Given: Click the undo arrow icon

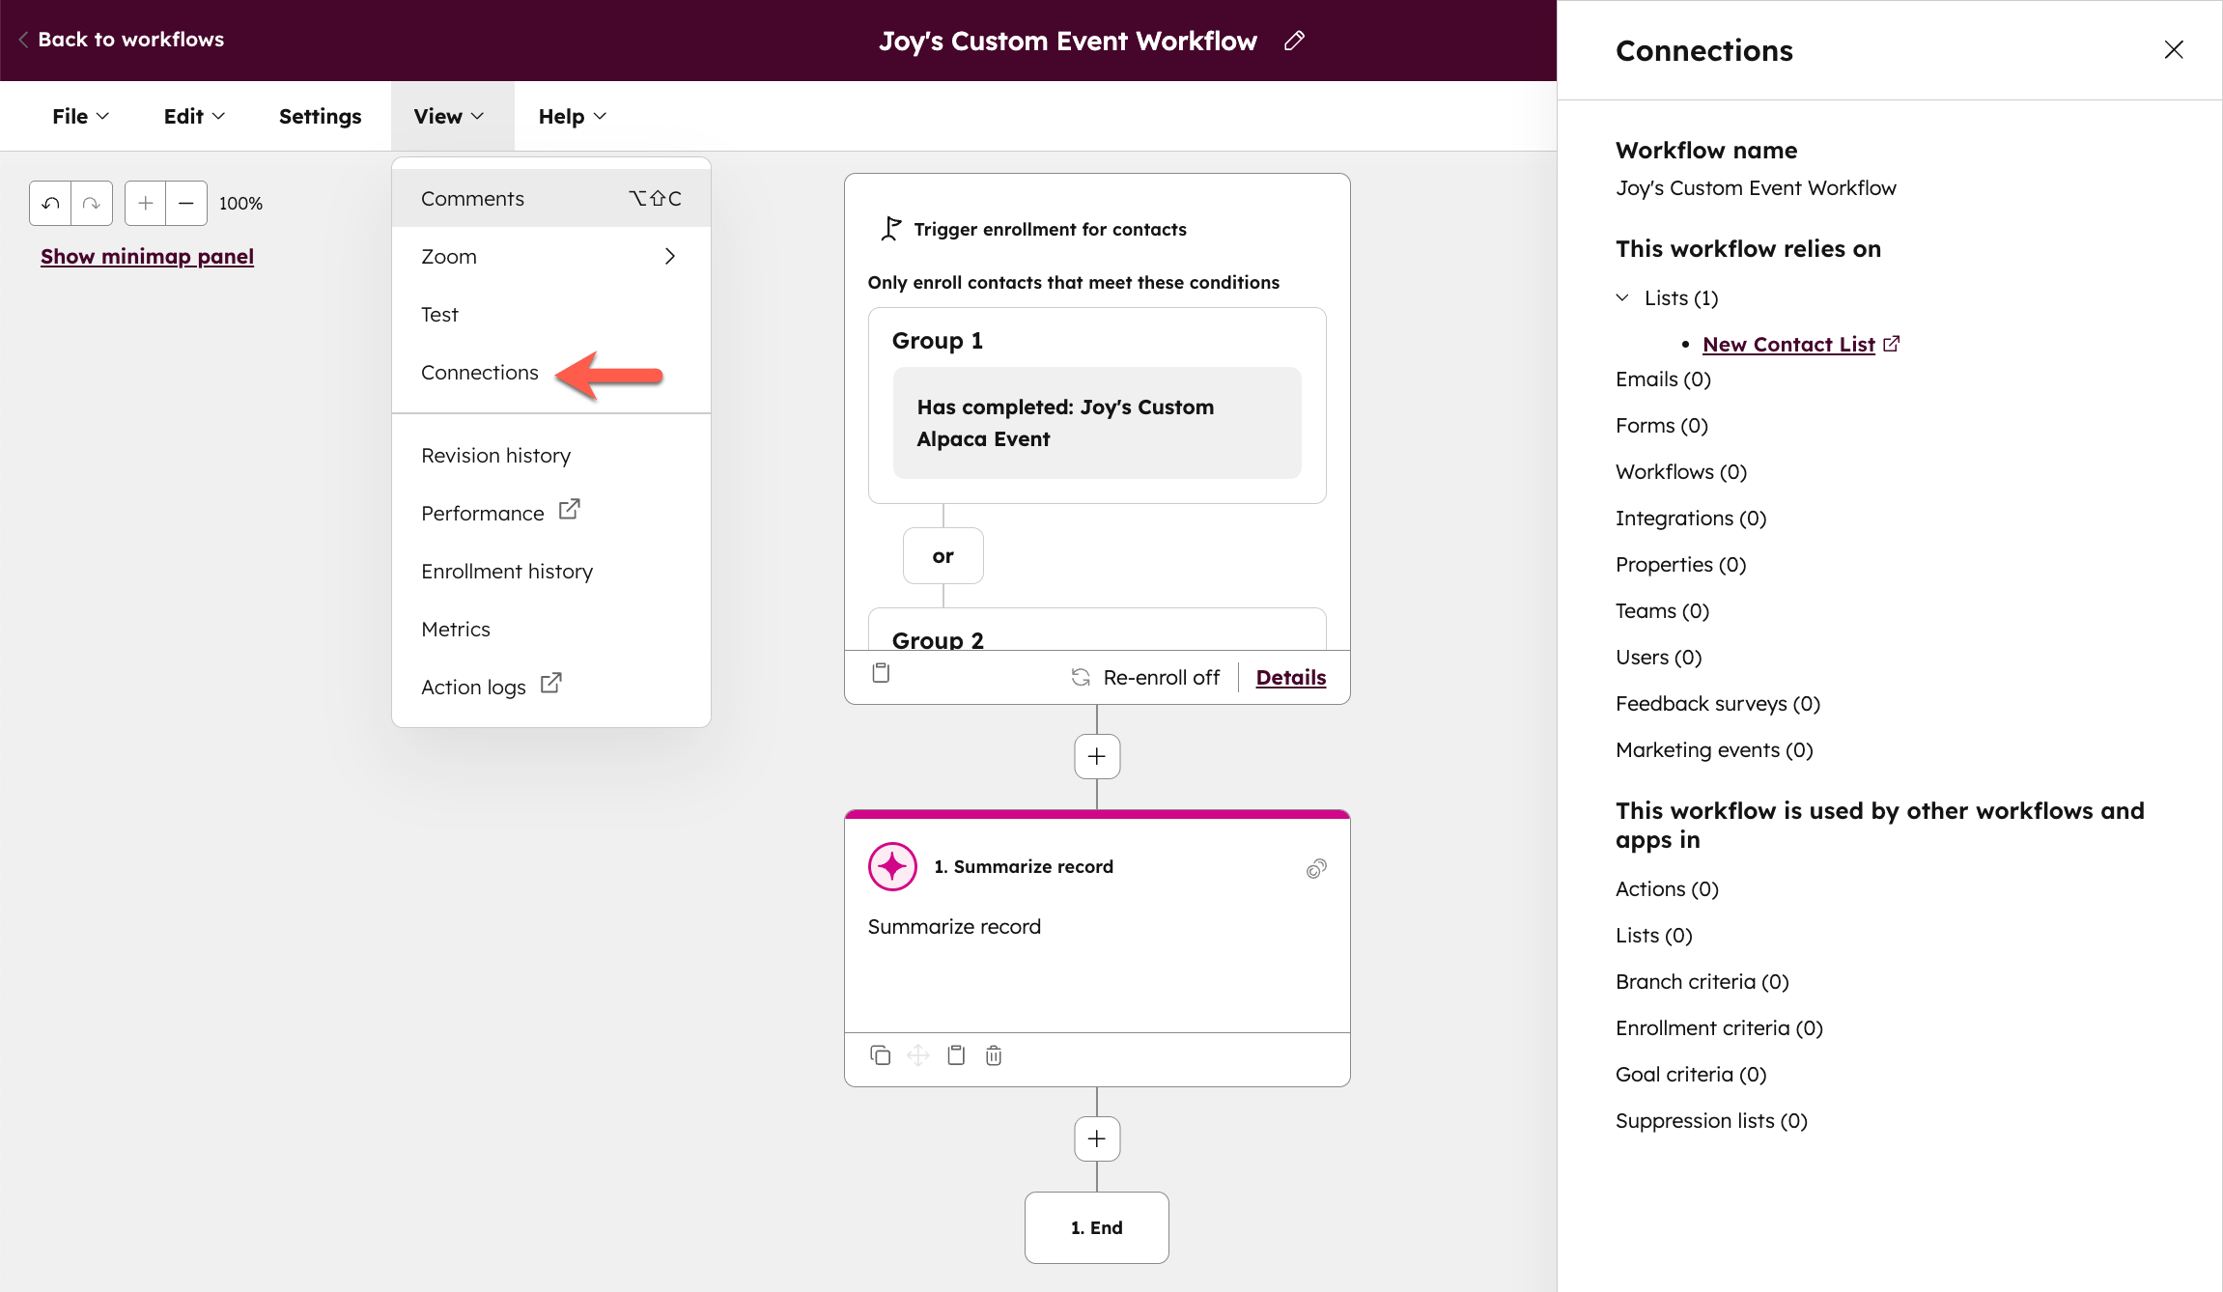Looking at the screenshot, I should (50, 203).
